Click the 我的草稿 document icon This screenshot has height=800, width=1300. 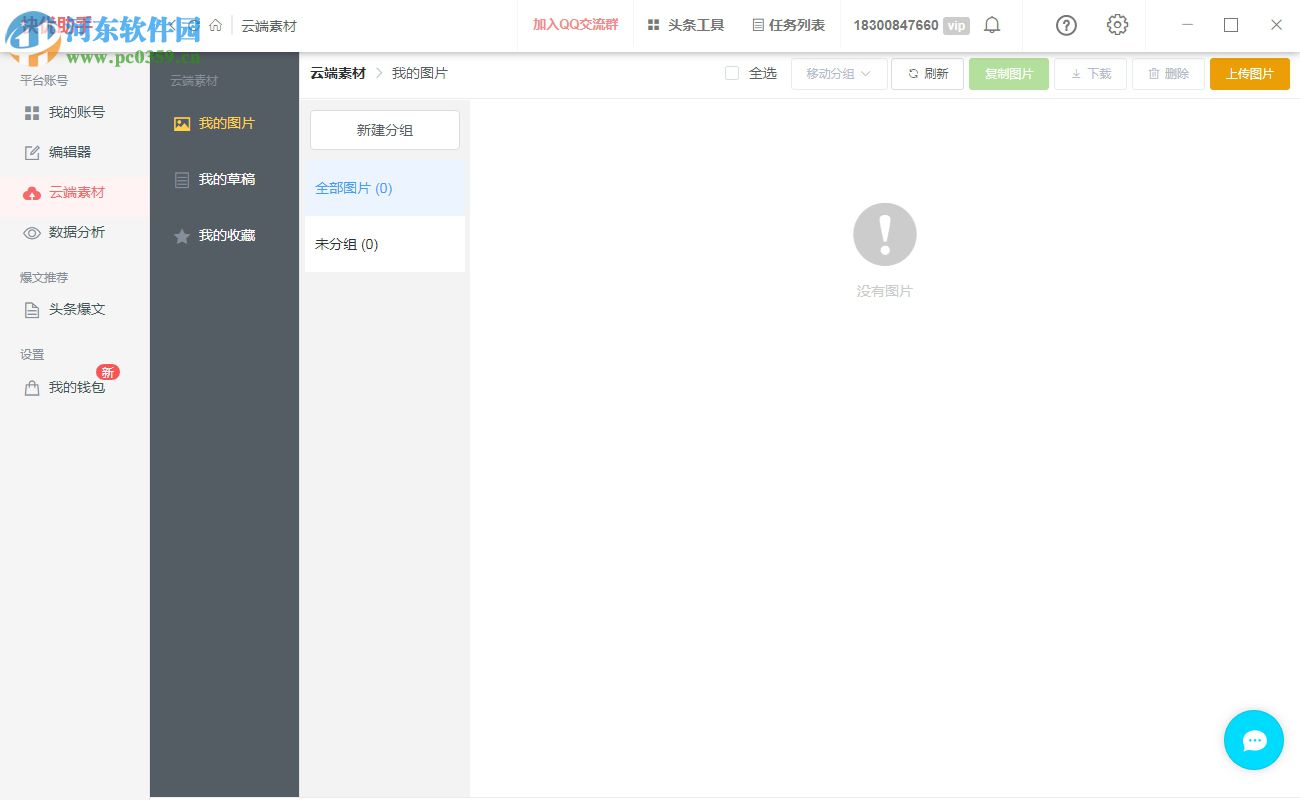(x=182, y=181)
